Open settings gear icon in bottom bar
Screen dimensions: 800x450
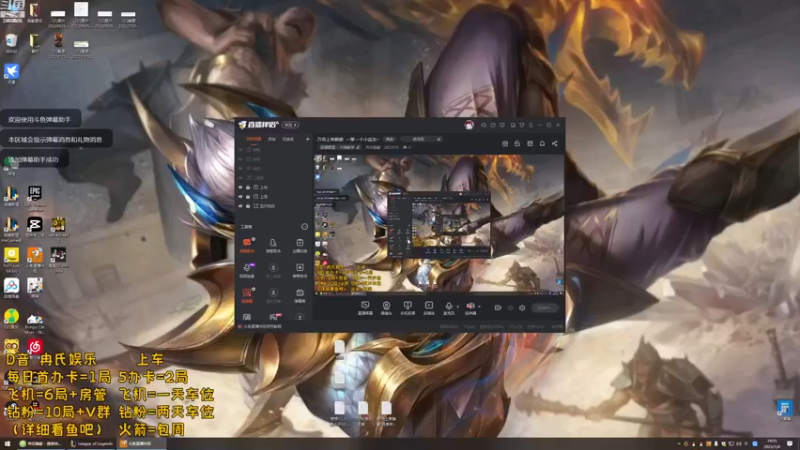coord(522,308)
